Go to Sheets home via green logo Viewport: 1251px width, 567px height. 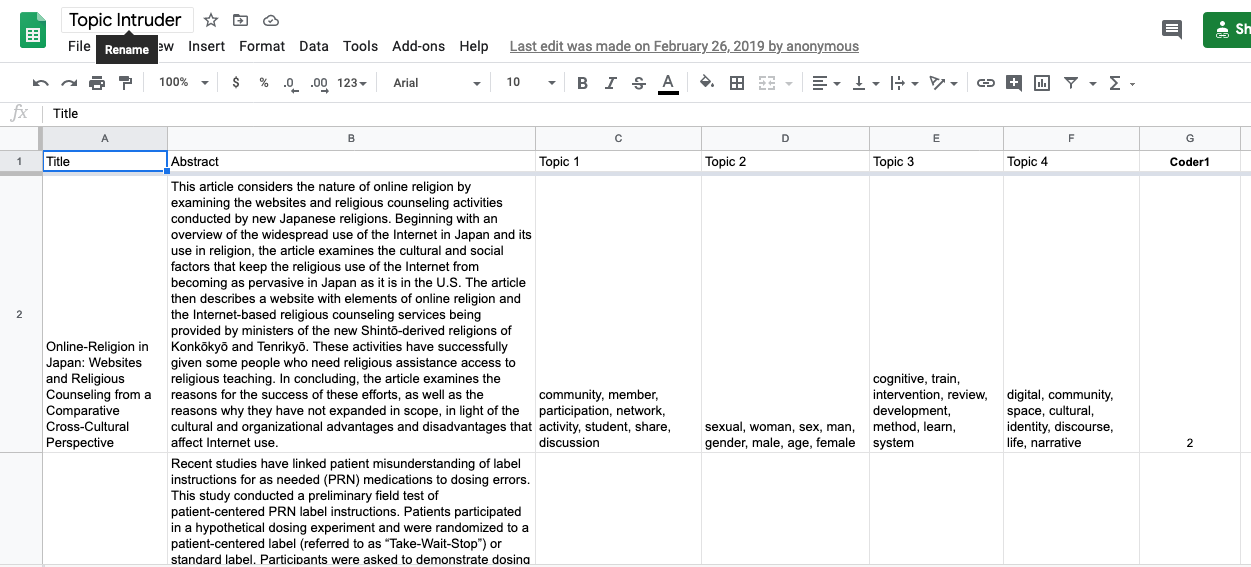[33, 31]
